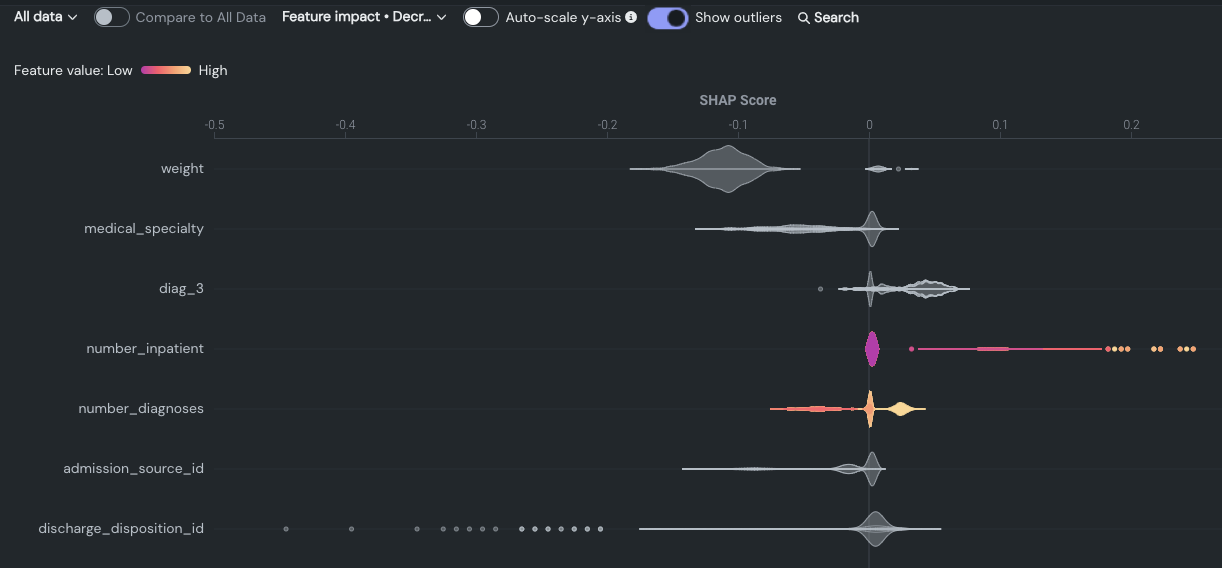Select the weight feature label
This screenshot has width=1222, height=568.
point(182,169)
